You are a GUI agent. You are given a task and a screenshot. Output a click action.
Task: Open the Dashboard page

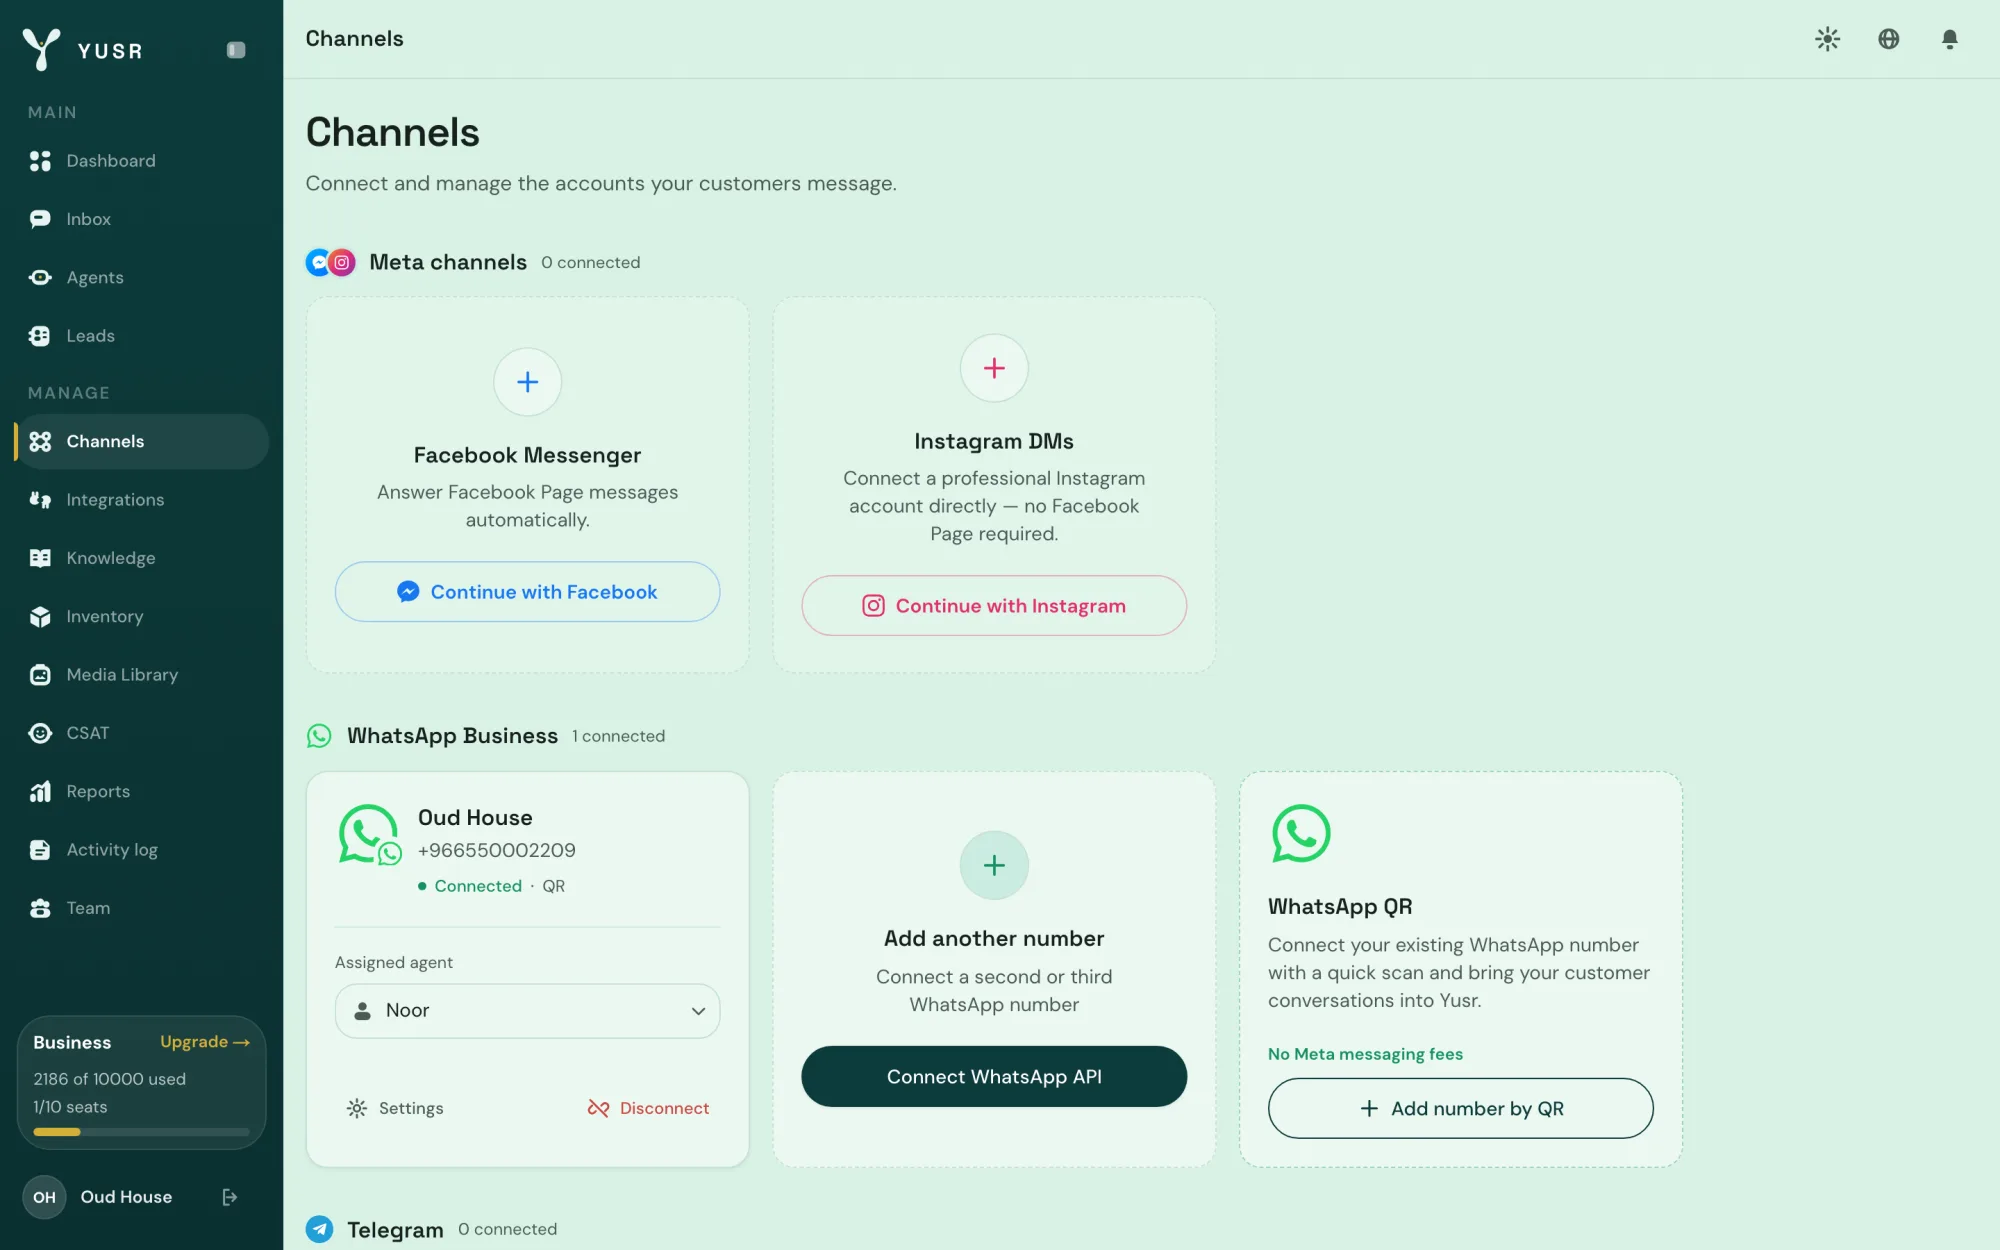[141, 161]
